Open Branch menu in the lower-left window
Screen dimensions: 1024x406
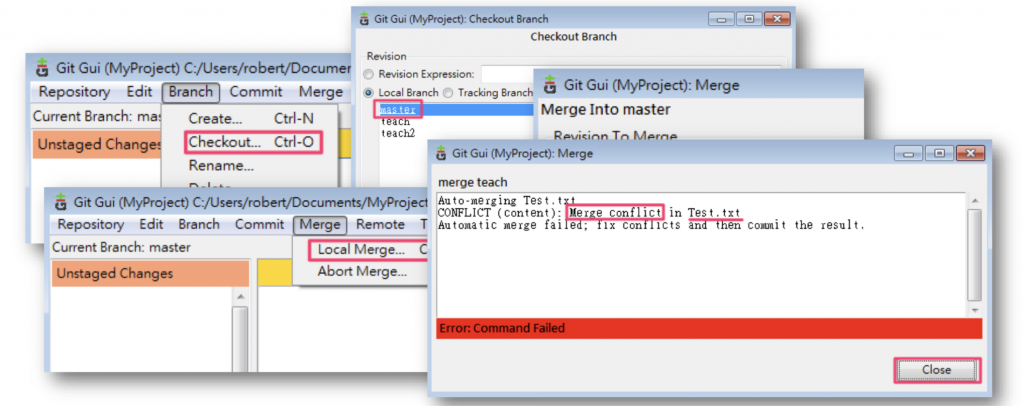click(199, 225)
